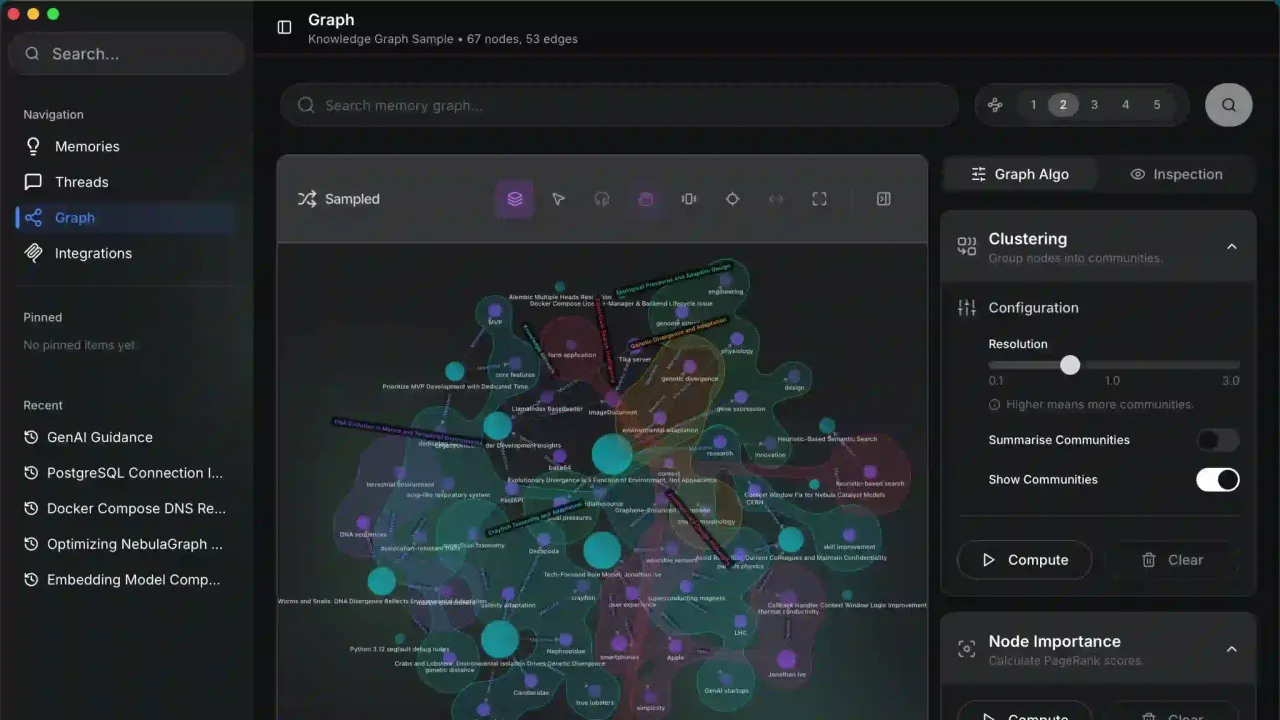
Task: Switch to the Graph Algo tab
Action: pyautogui.click(x=1020, y=174)
